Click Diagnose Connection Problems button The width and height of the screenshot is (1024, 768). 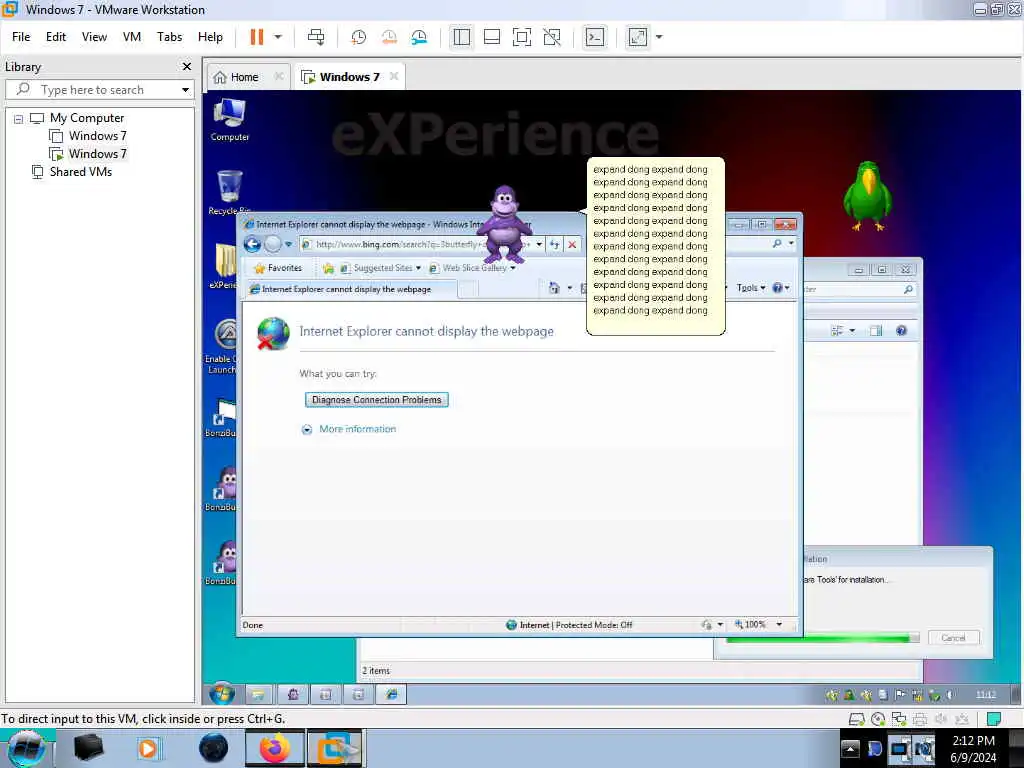point(377,400)
